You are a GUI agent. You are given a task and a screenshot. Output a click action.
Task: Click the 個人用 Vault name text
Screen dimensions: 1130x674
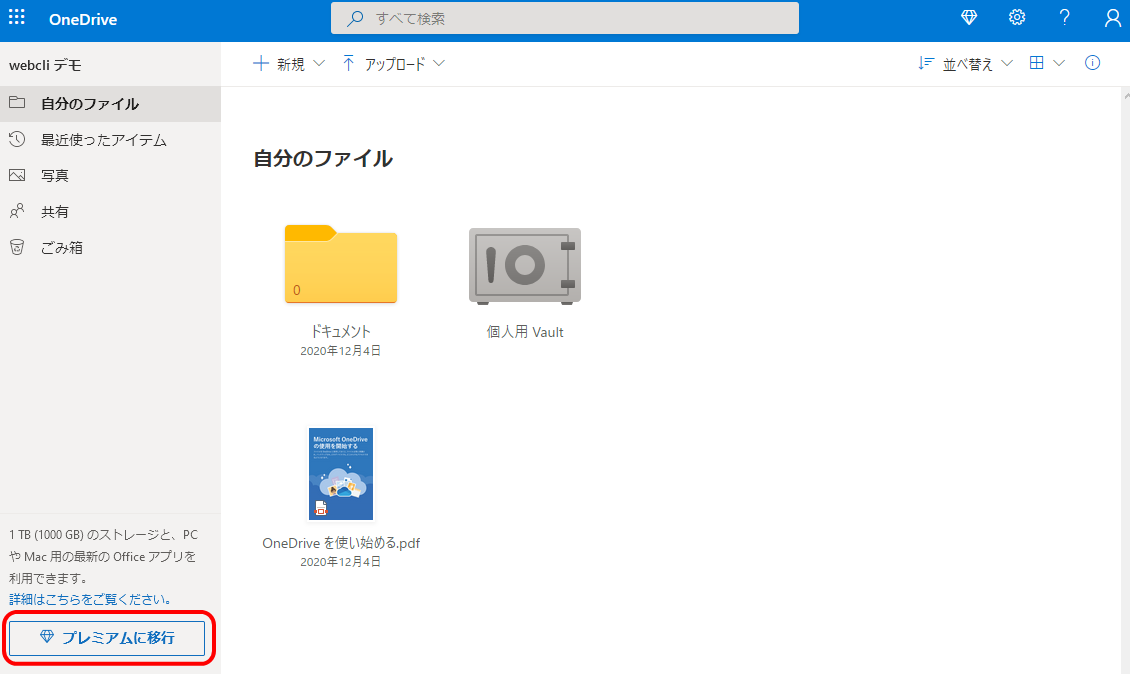(525, 332)
